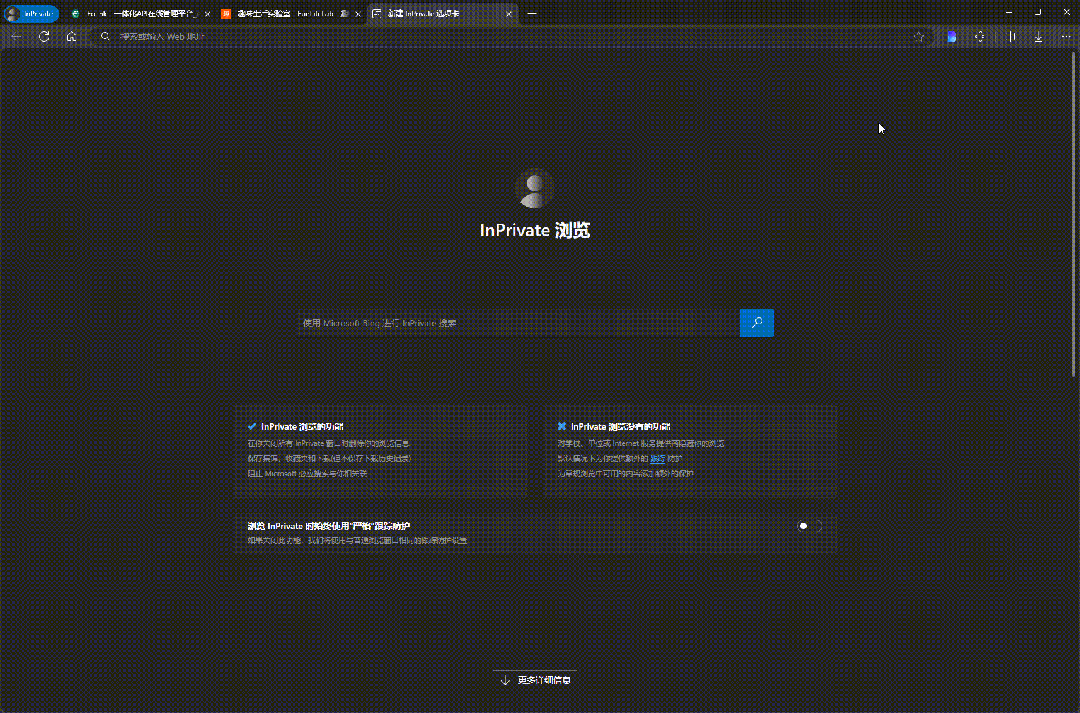
Task: Toggle the Strict tracking prevention switch
Action: (810, 526)
